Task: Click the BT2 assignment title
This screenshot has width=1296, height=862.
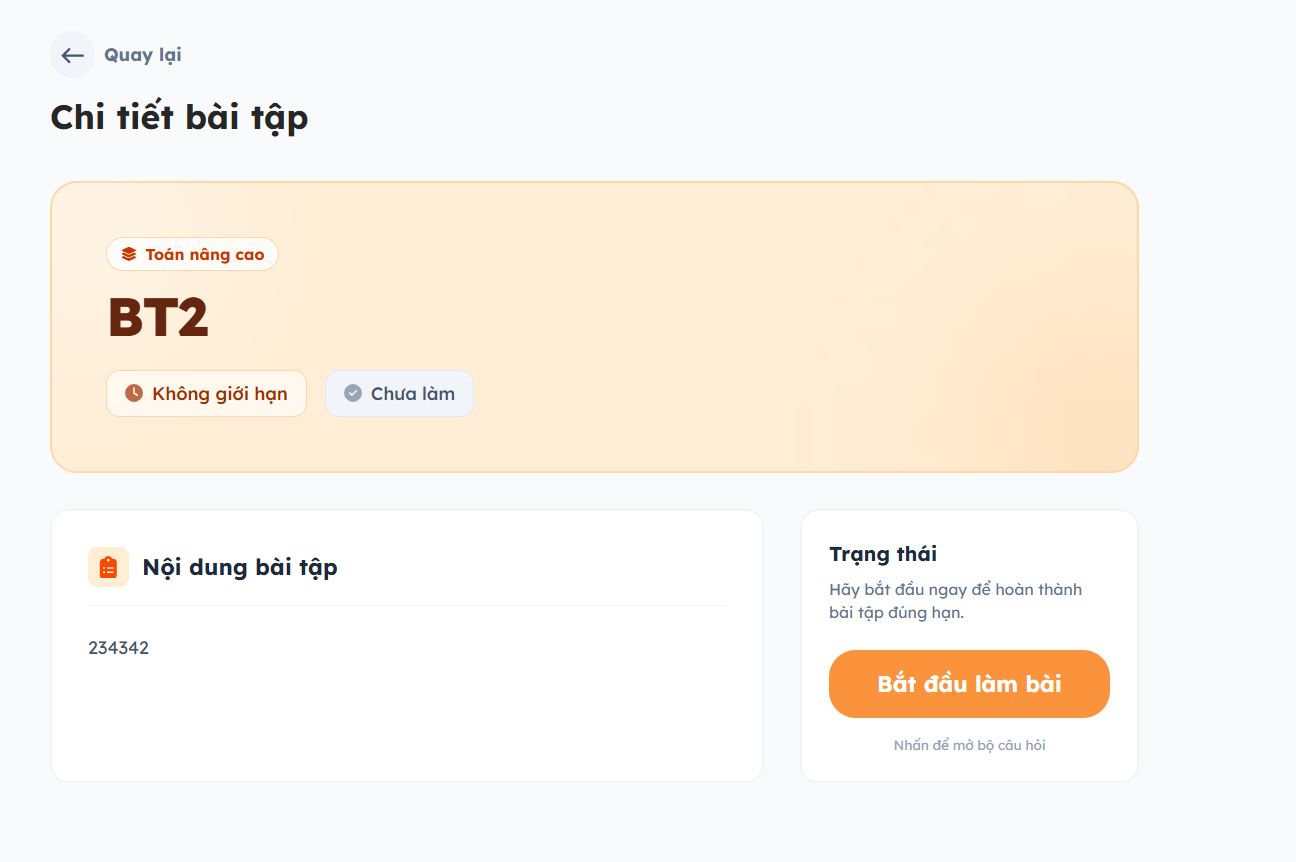Action: click(158, 318)
